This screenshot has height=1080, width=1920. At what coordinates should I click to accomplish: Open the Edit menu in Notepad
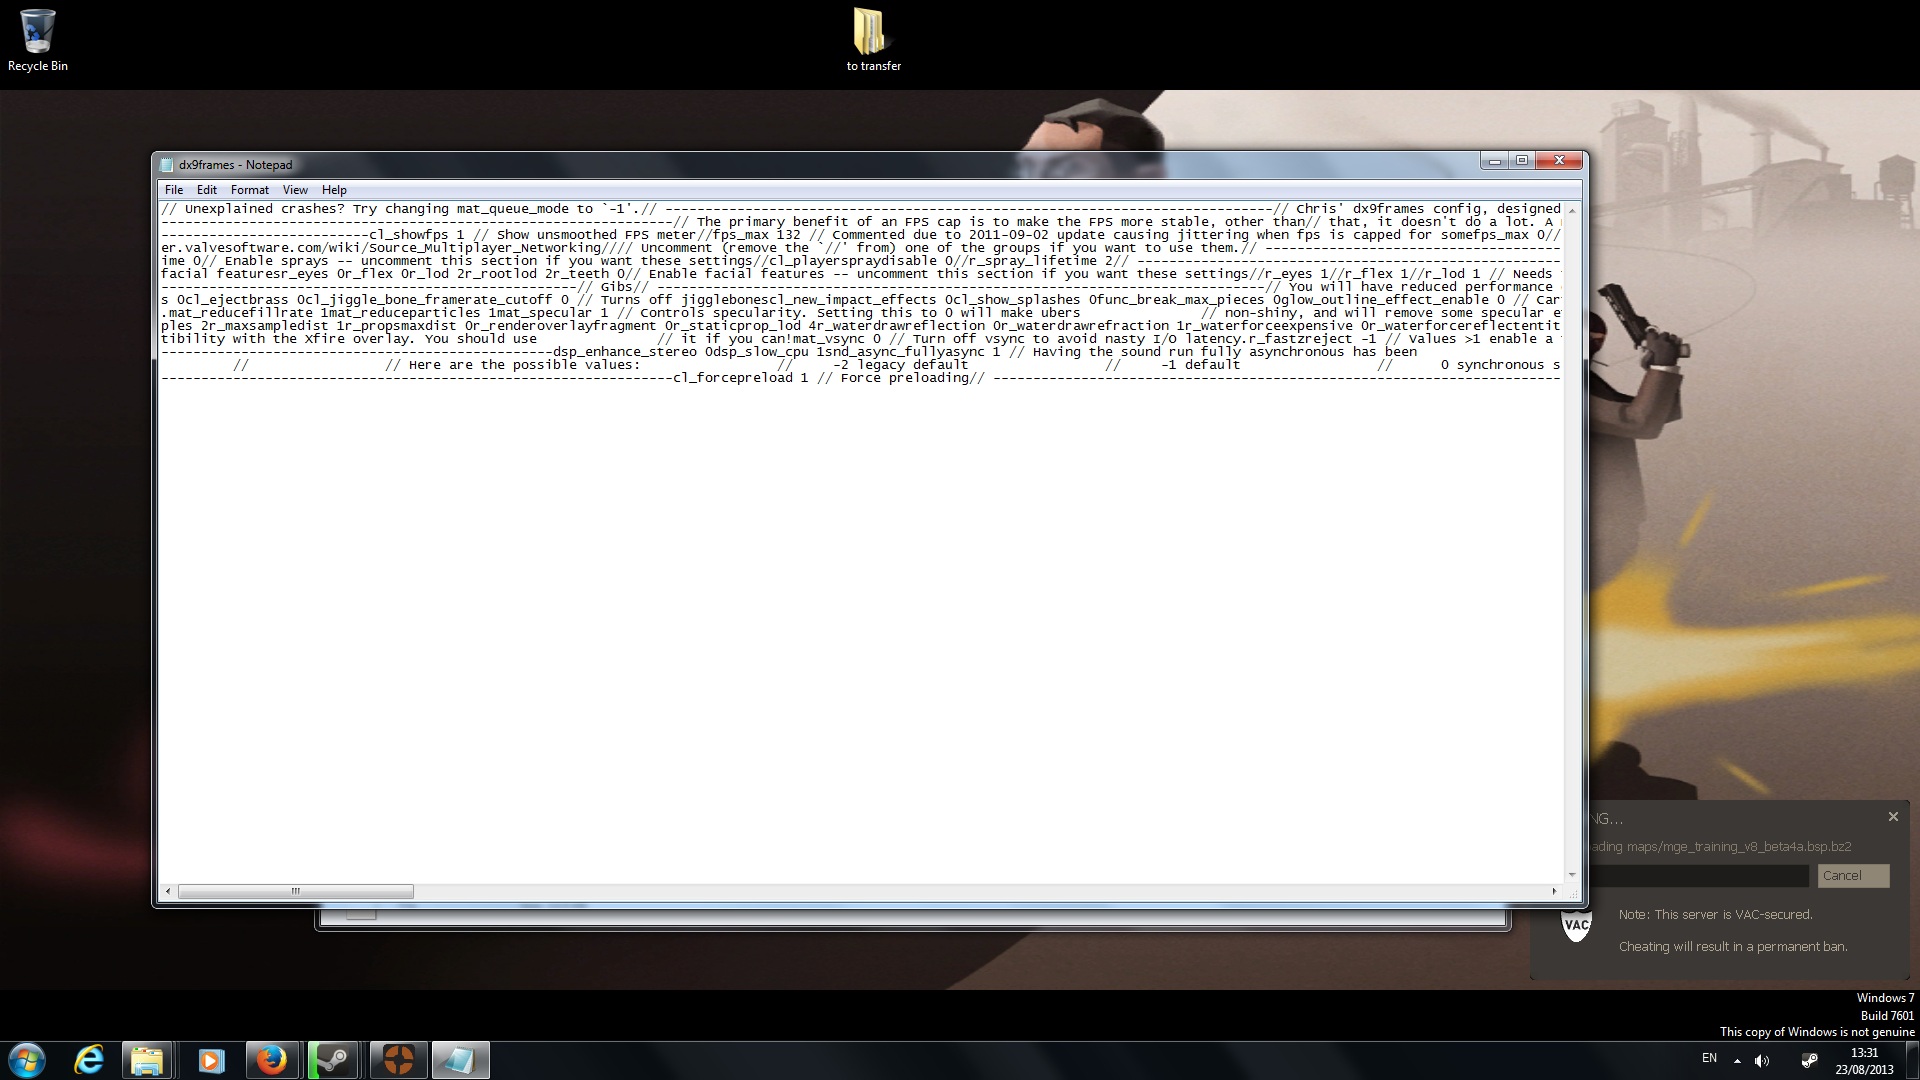(207, 190)
